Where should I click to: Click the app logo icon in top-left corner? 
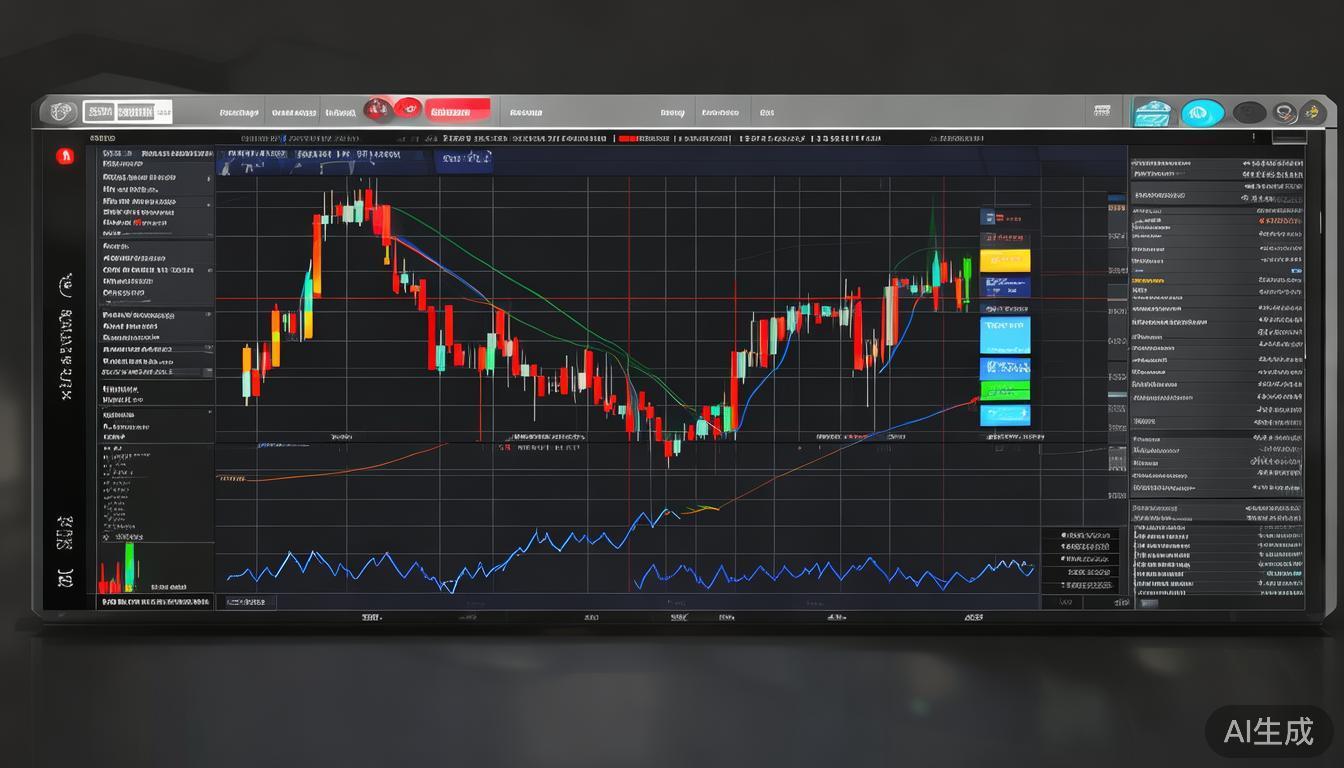point(58,112)
